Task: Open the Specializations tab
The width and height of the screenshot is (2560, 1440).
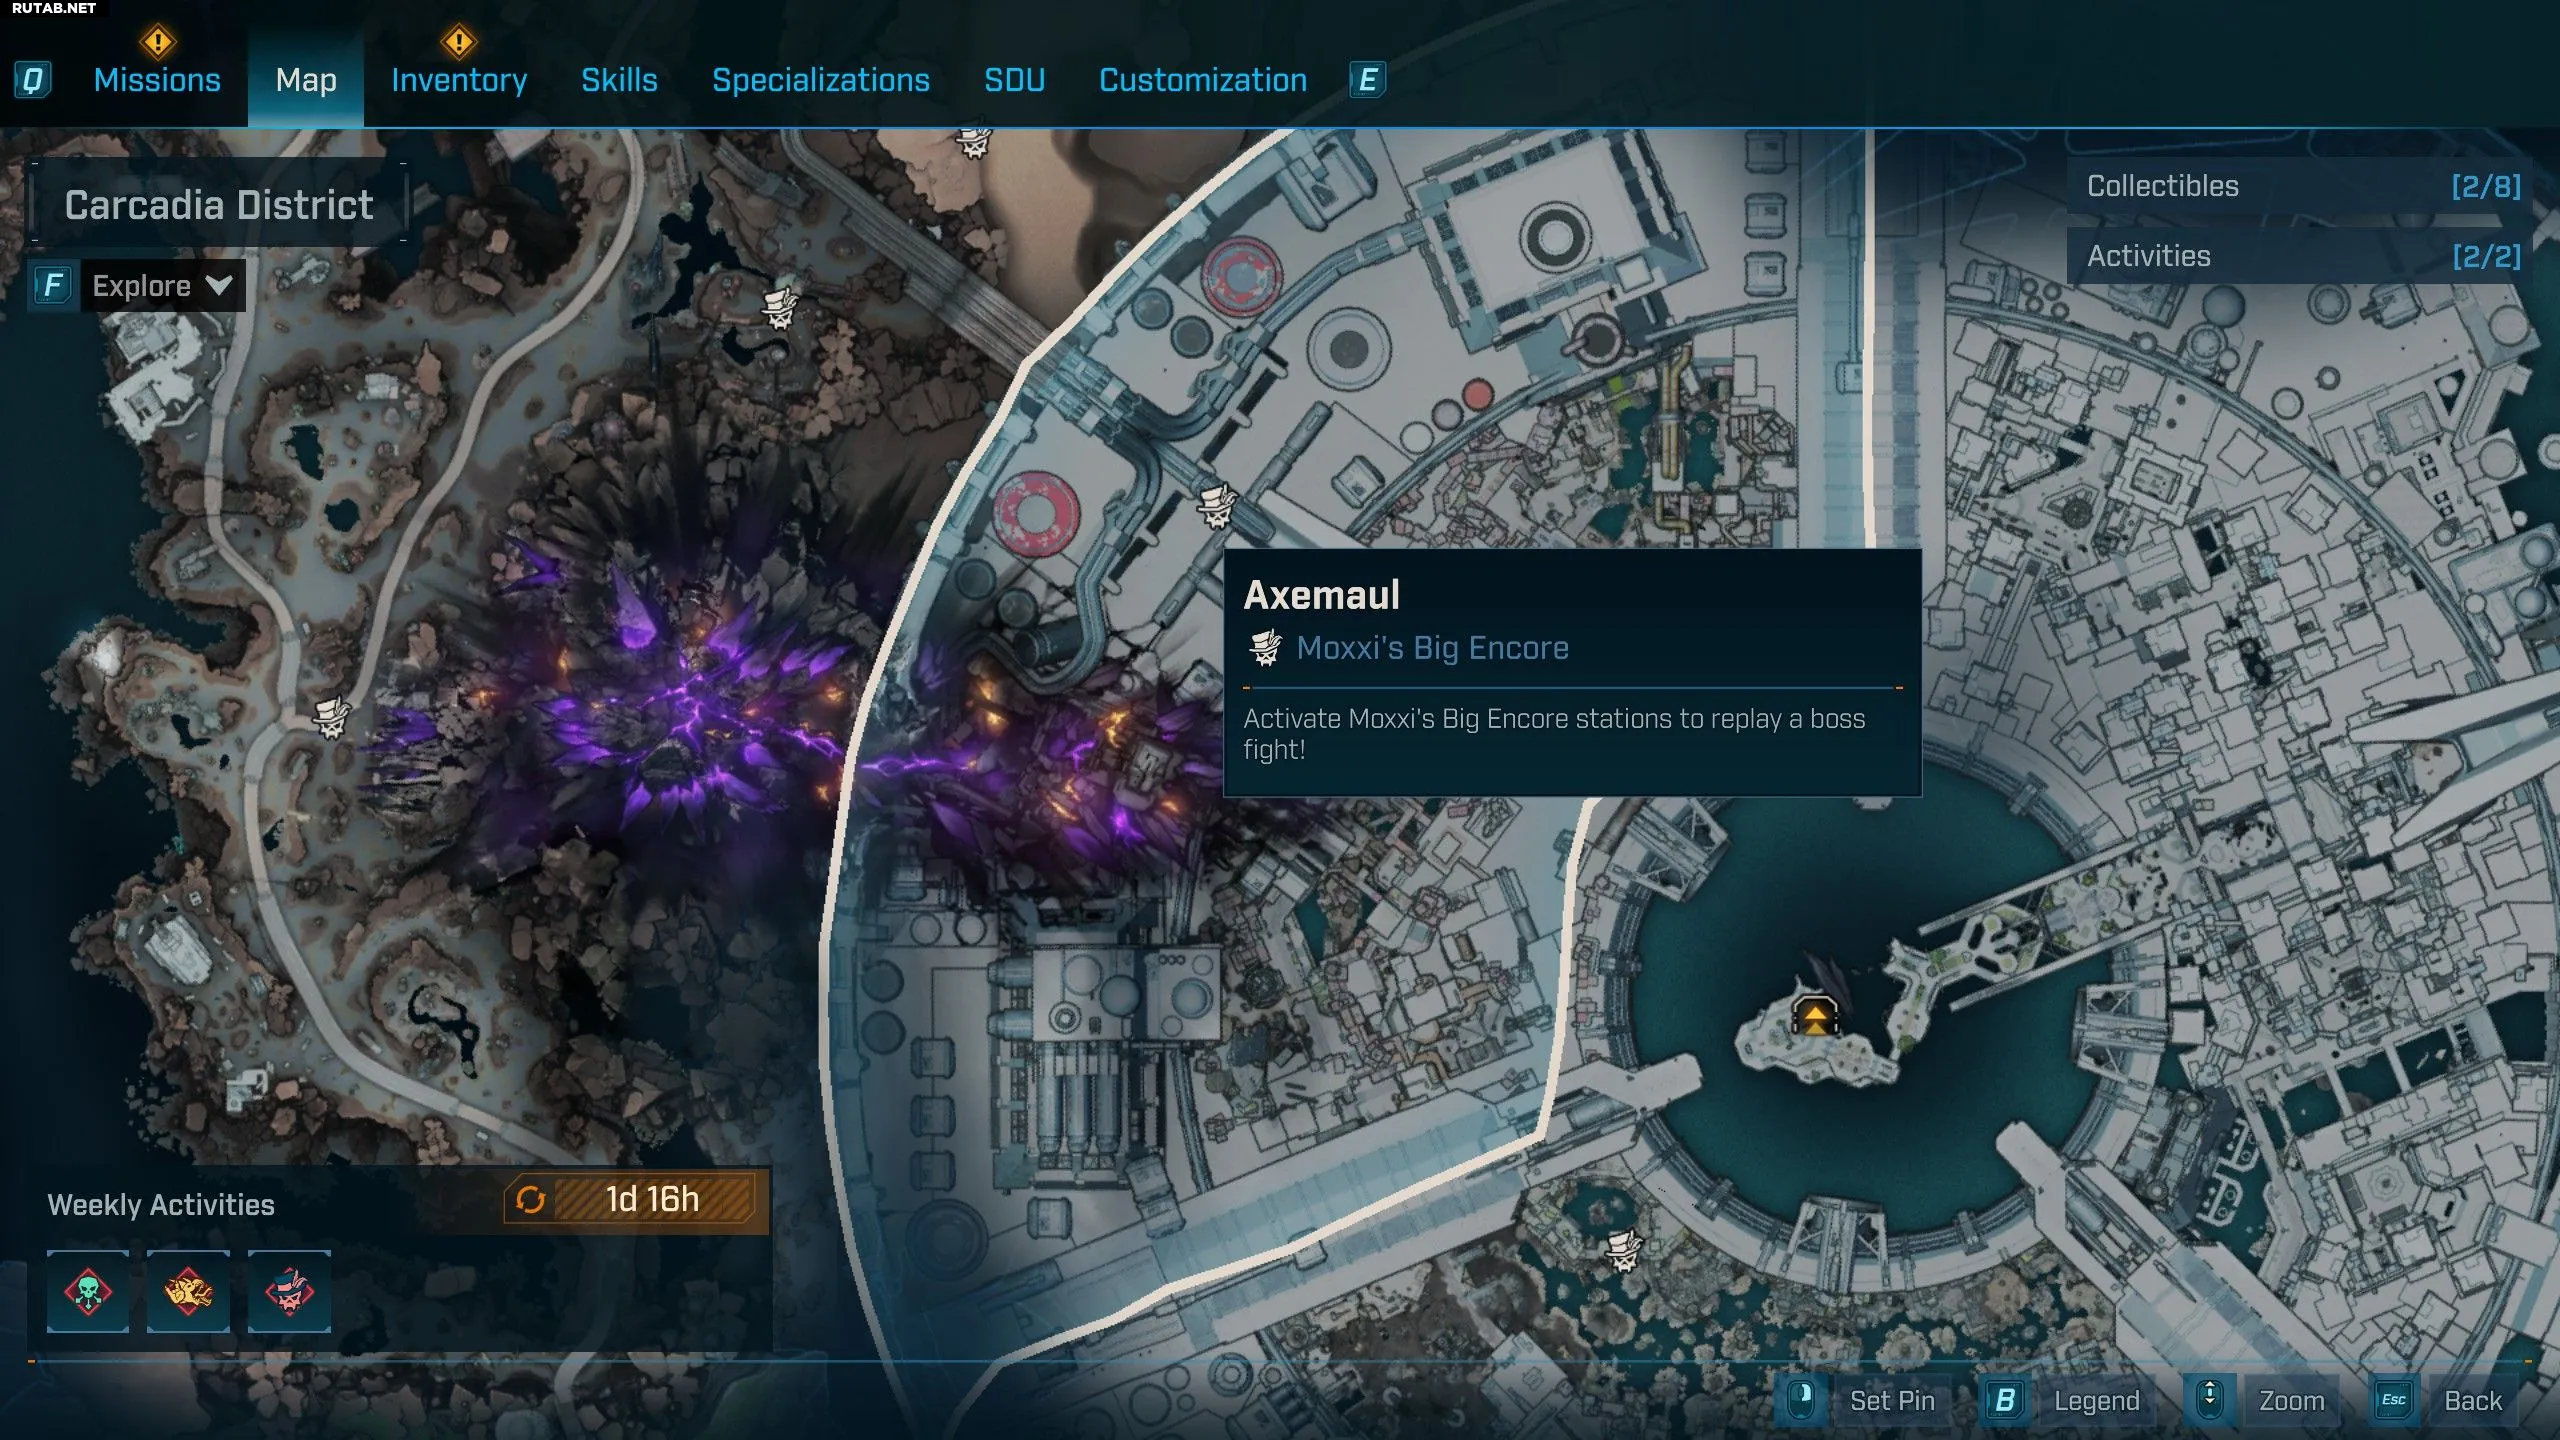Action: tap(821, 80)
